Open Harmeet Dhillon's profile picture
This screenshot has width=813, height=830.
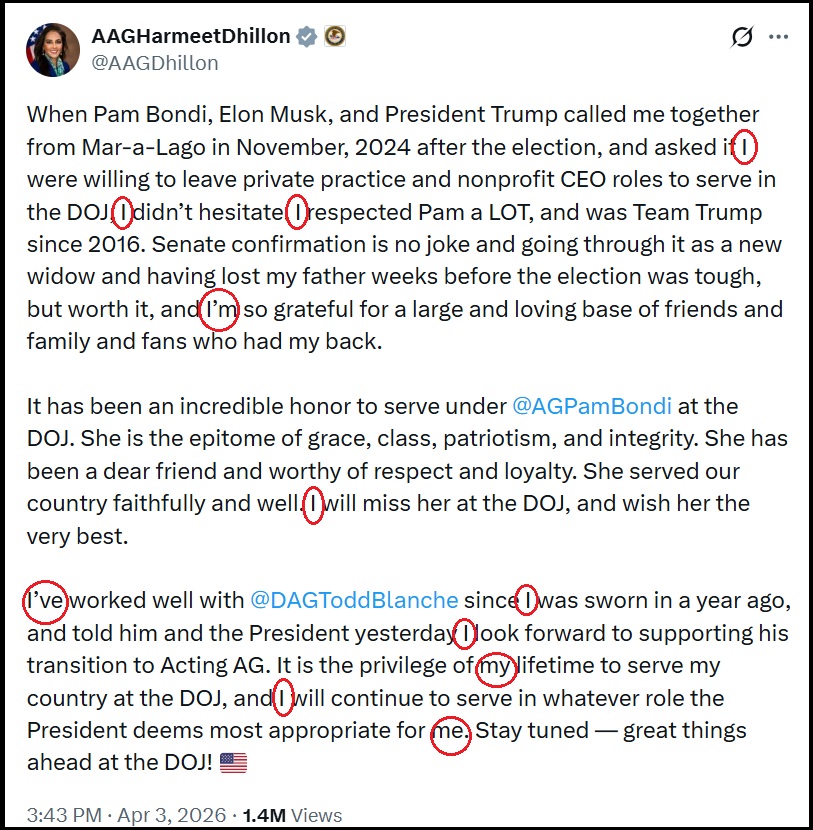(x=52, y=49)
